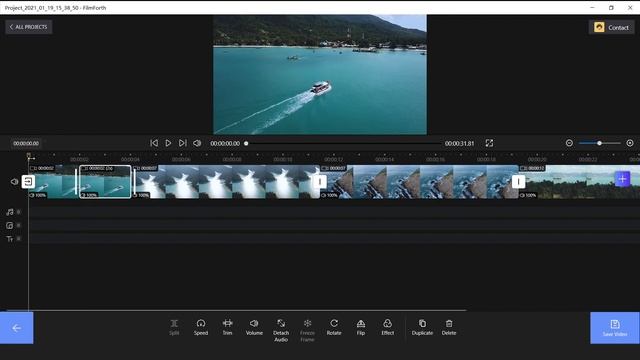Click the Save Video button
The height and width of the screenshot is (360, 640).
coord(615,328)
